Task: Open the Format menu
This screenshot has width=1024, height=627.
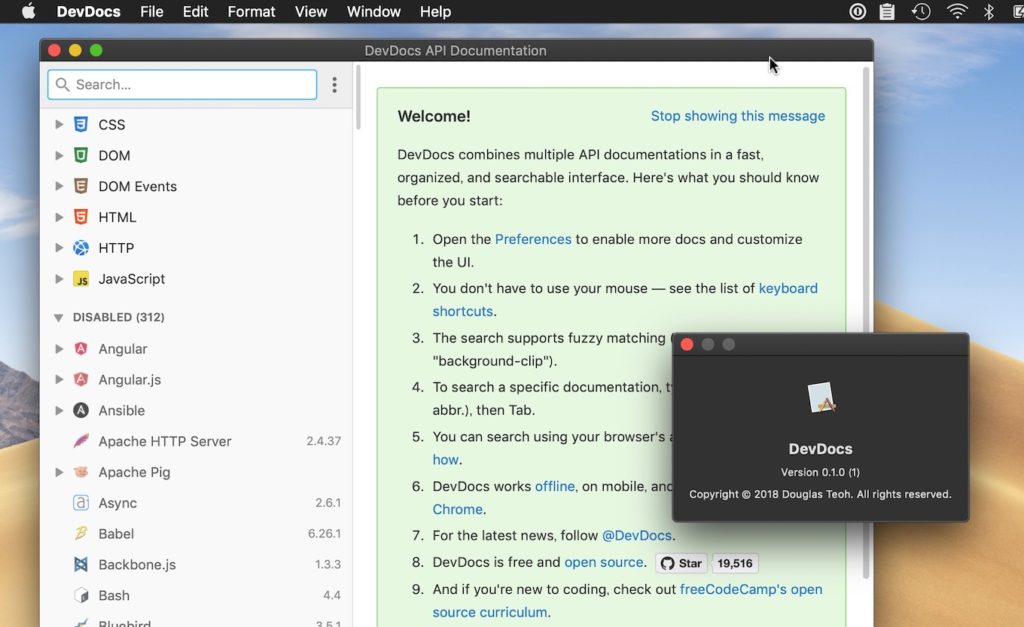Action: (251, 11)
